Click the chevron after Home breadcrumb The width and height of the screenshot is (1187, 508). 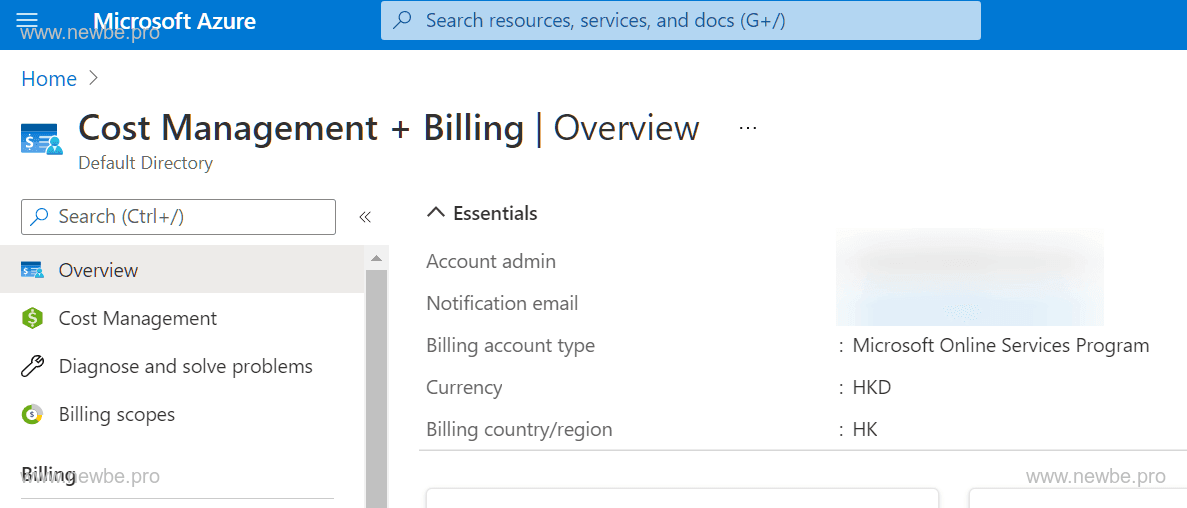[94, 78]
